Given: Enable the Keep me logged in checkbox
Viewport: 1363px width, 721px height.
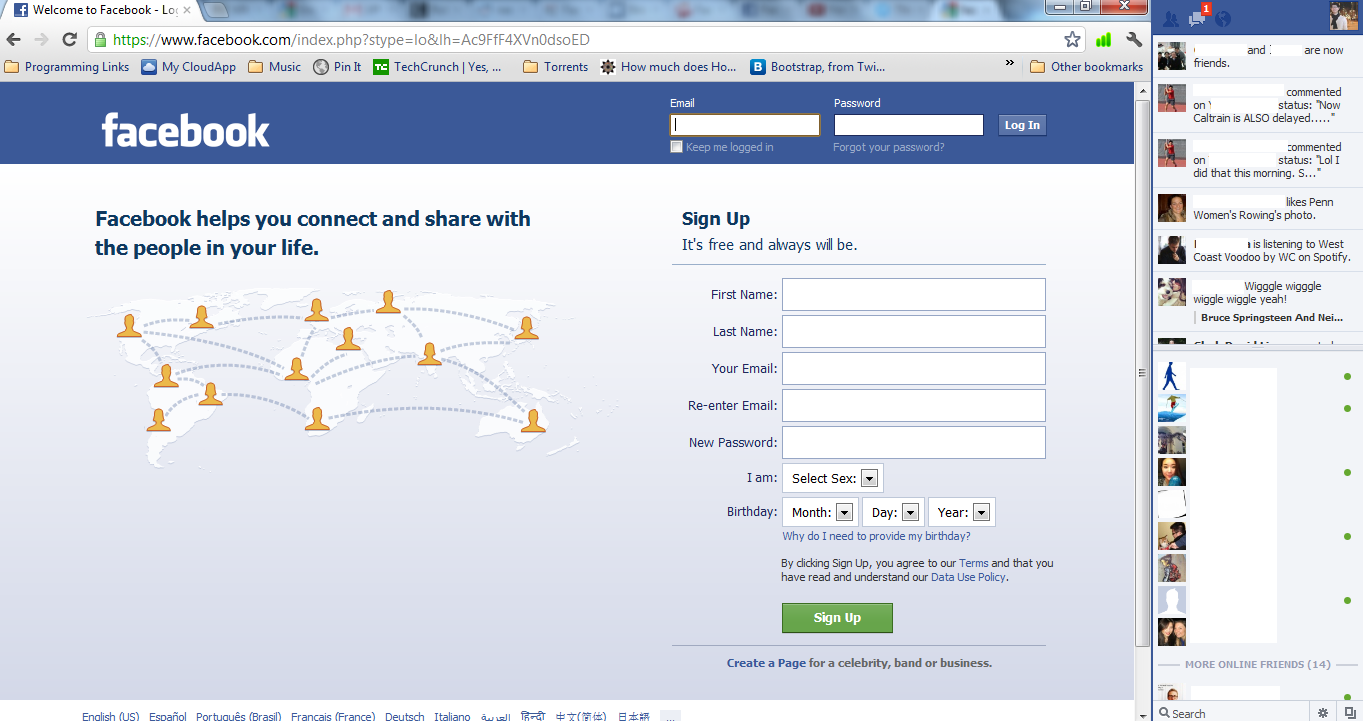Looking at the screenshot, I should pos(676,146).
